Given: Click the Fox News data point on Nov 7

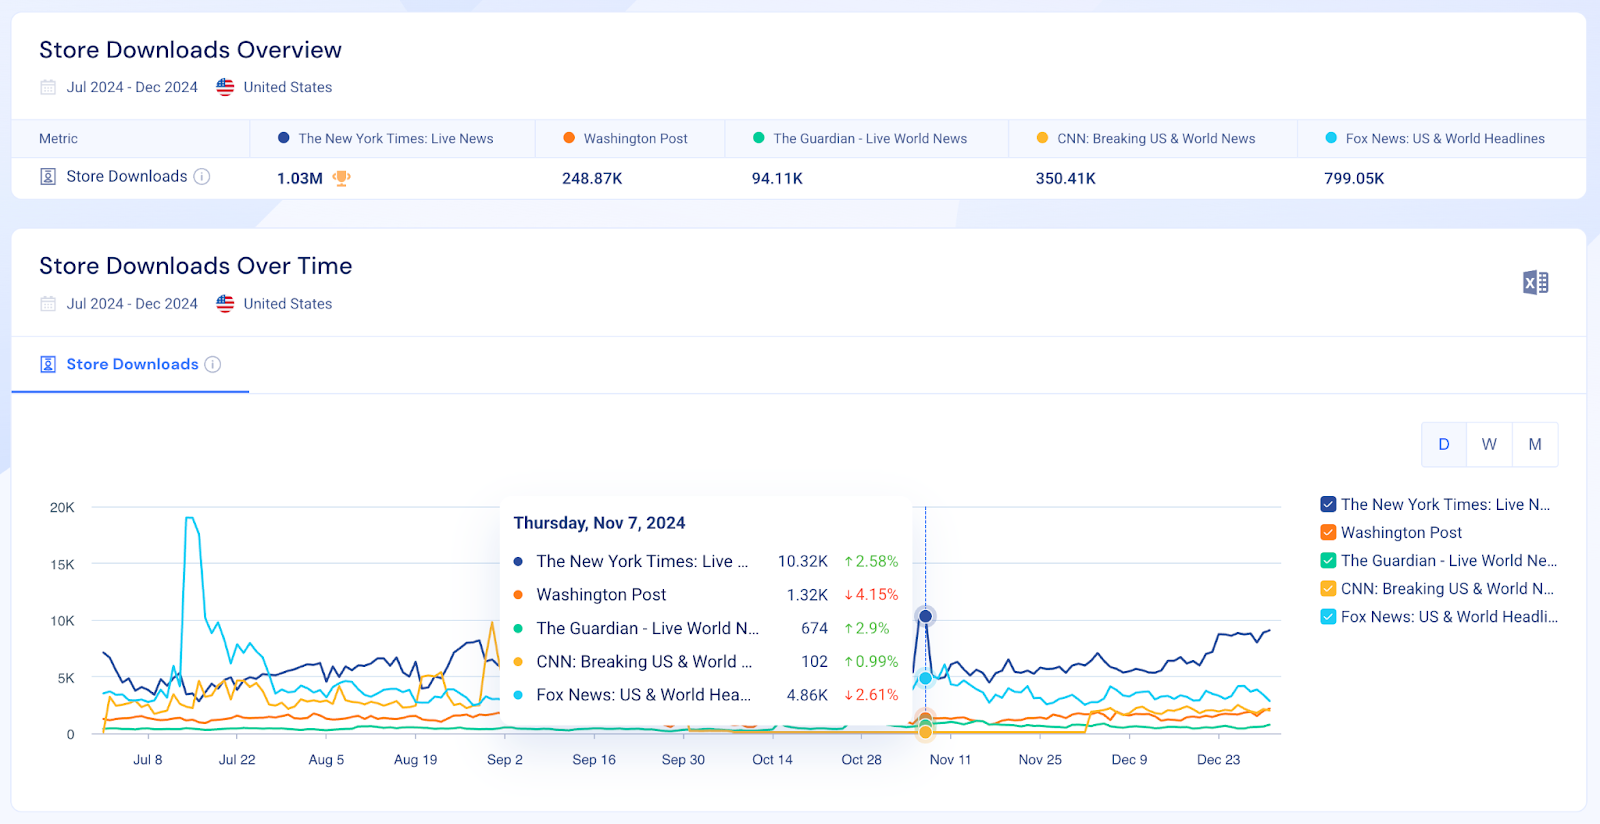Looking at the screenshot, I should [x=925, y=678].
